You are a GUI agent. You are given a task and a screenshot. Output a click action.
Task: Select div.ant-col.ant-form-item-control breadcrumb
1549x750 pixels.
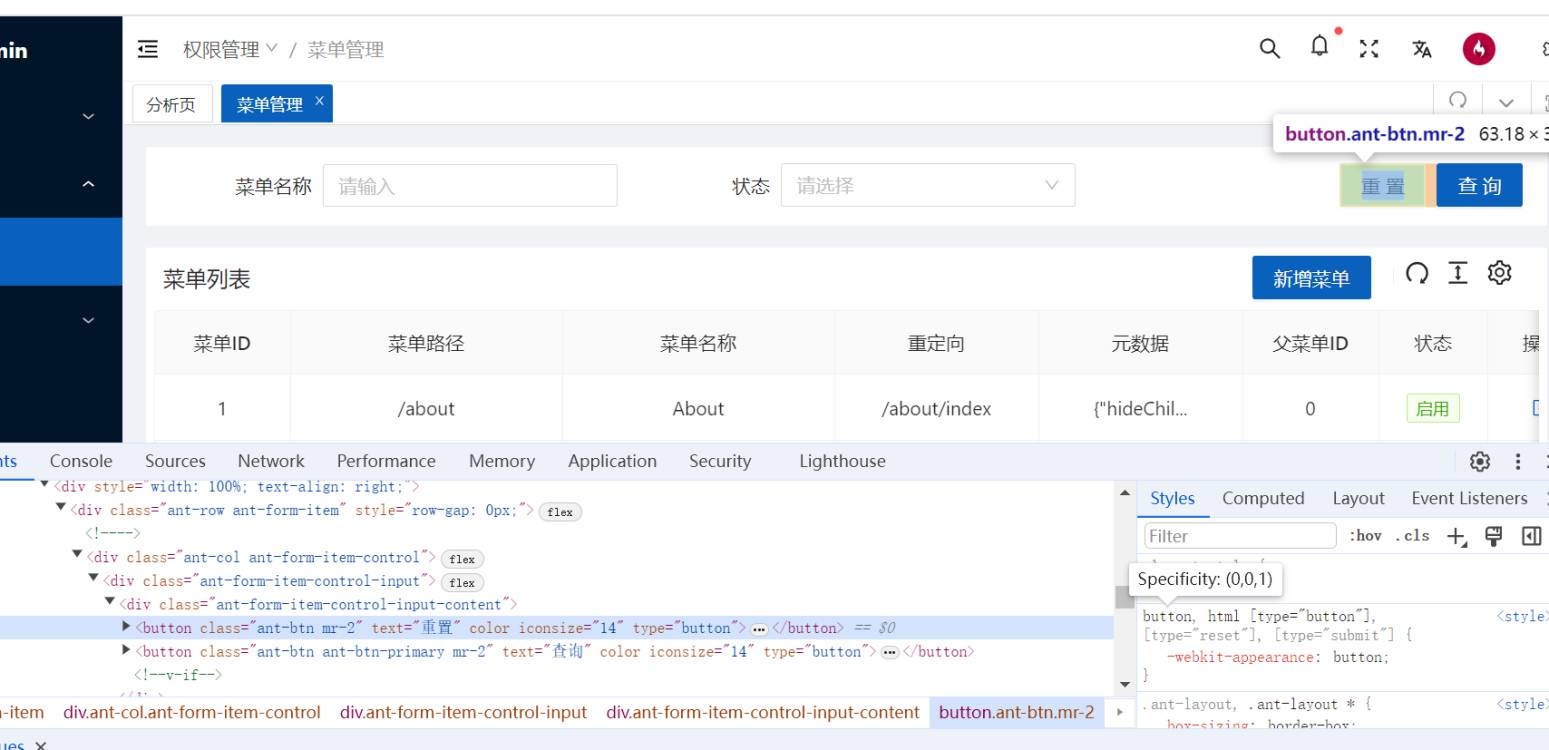tap(192, 713)
